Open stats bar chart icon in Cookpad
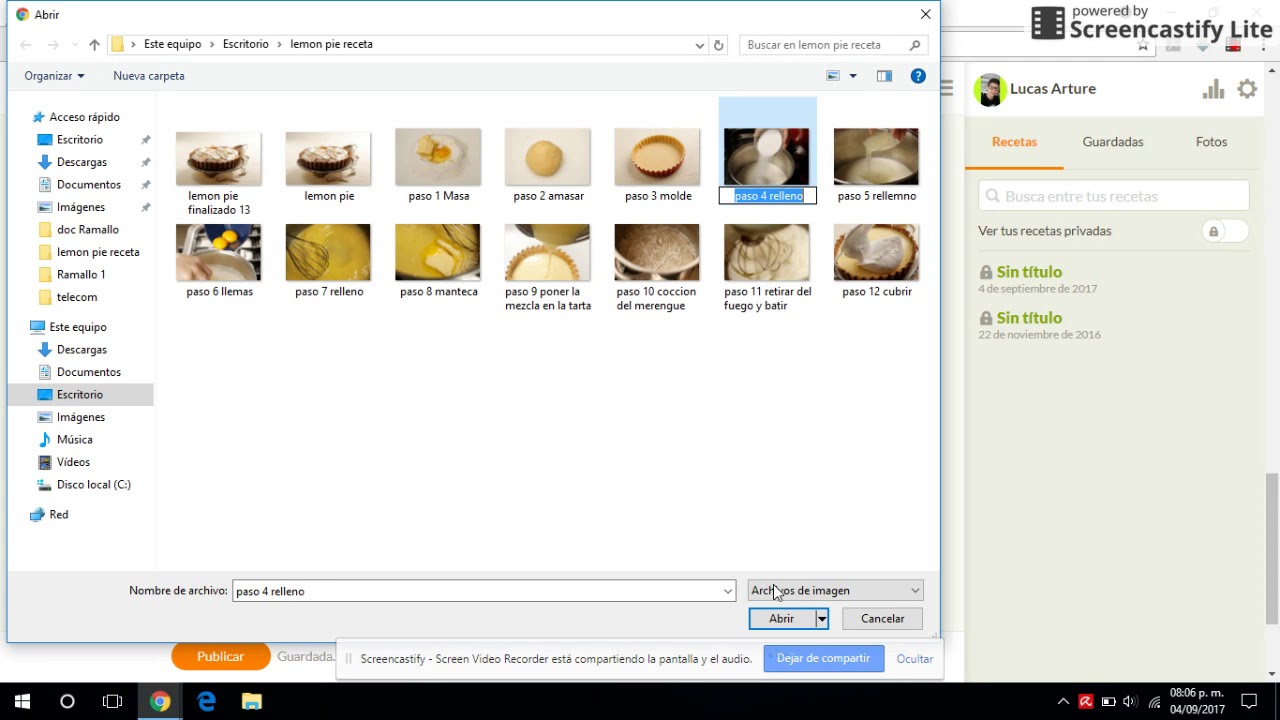 tap(1213, 89)
